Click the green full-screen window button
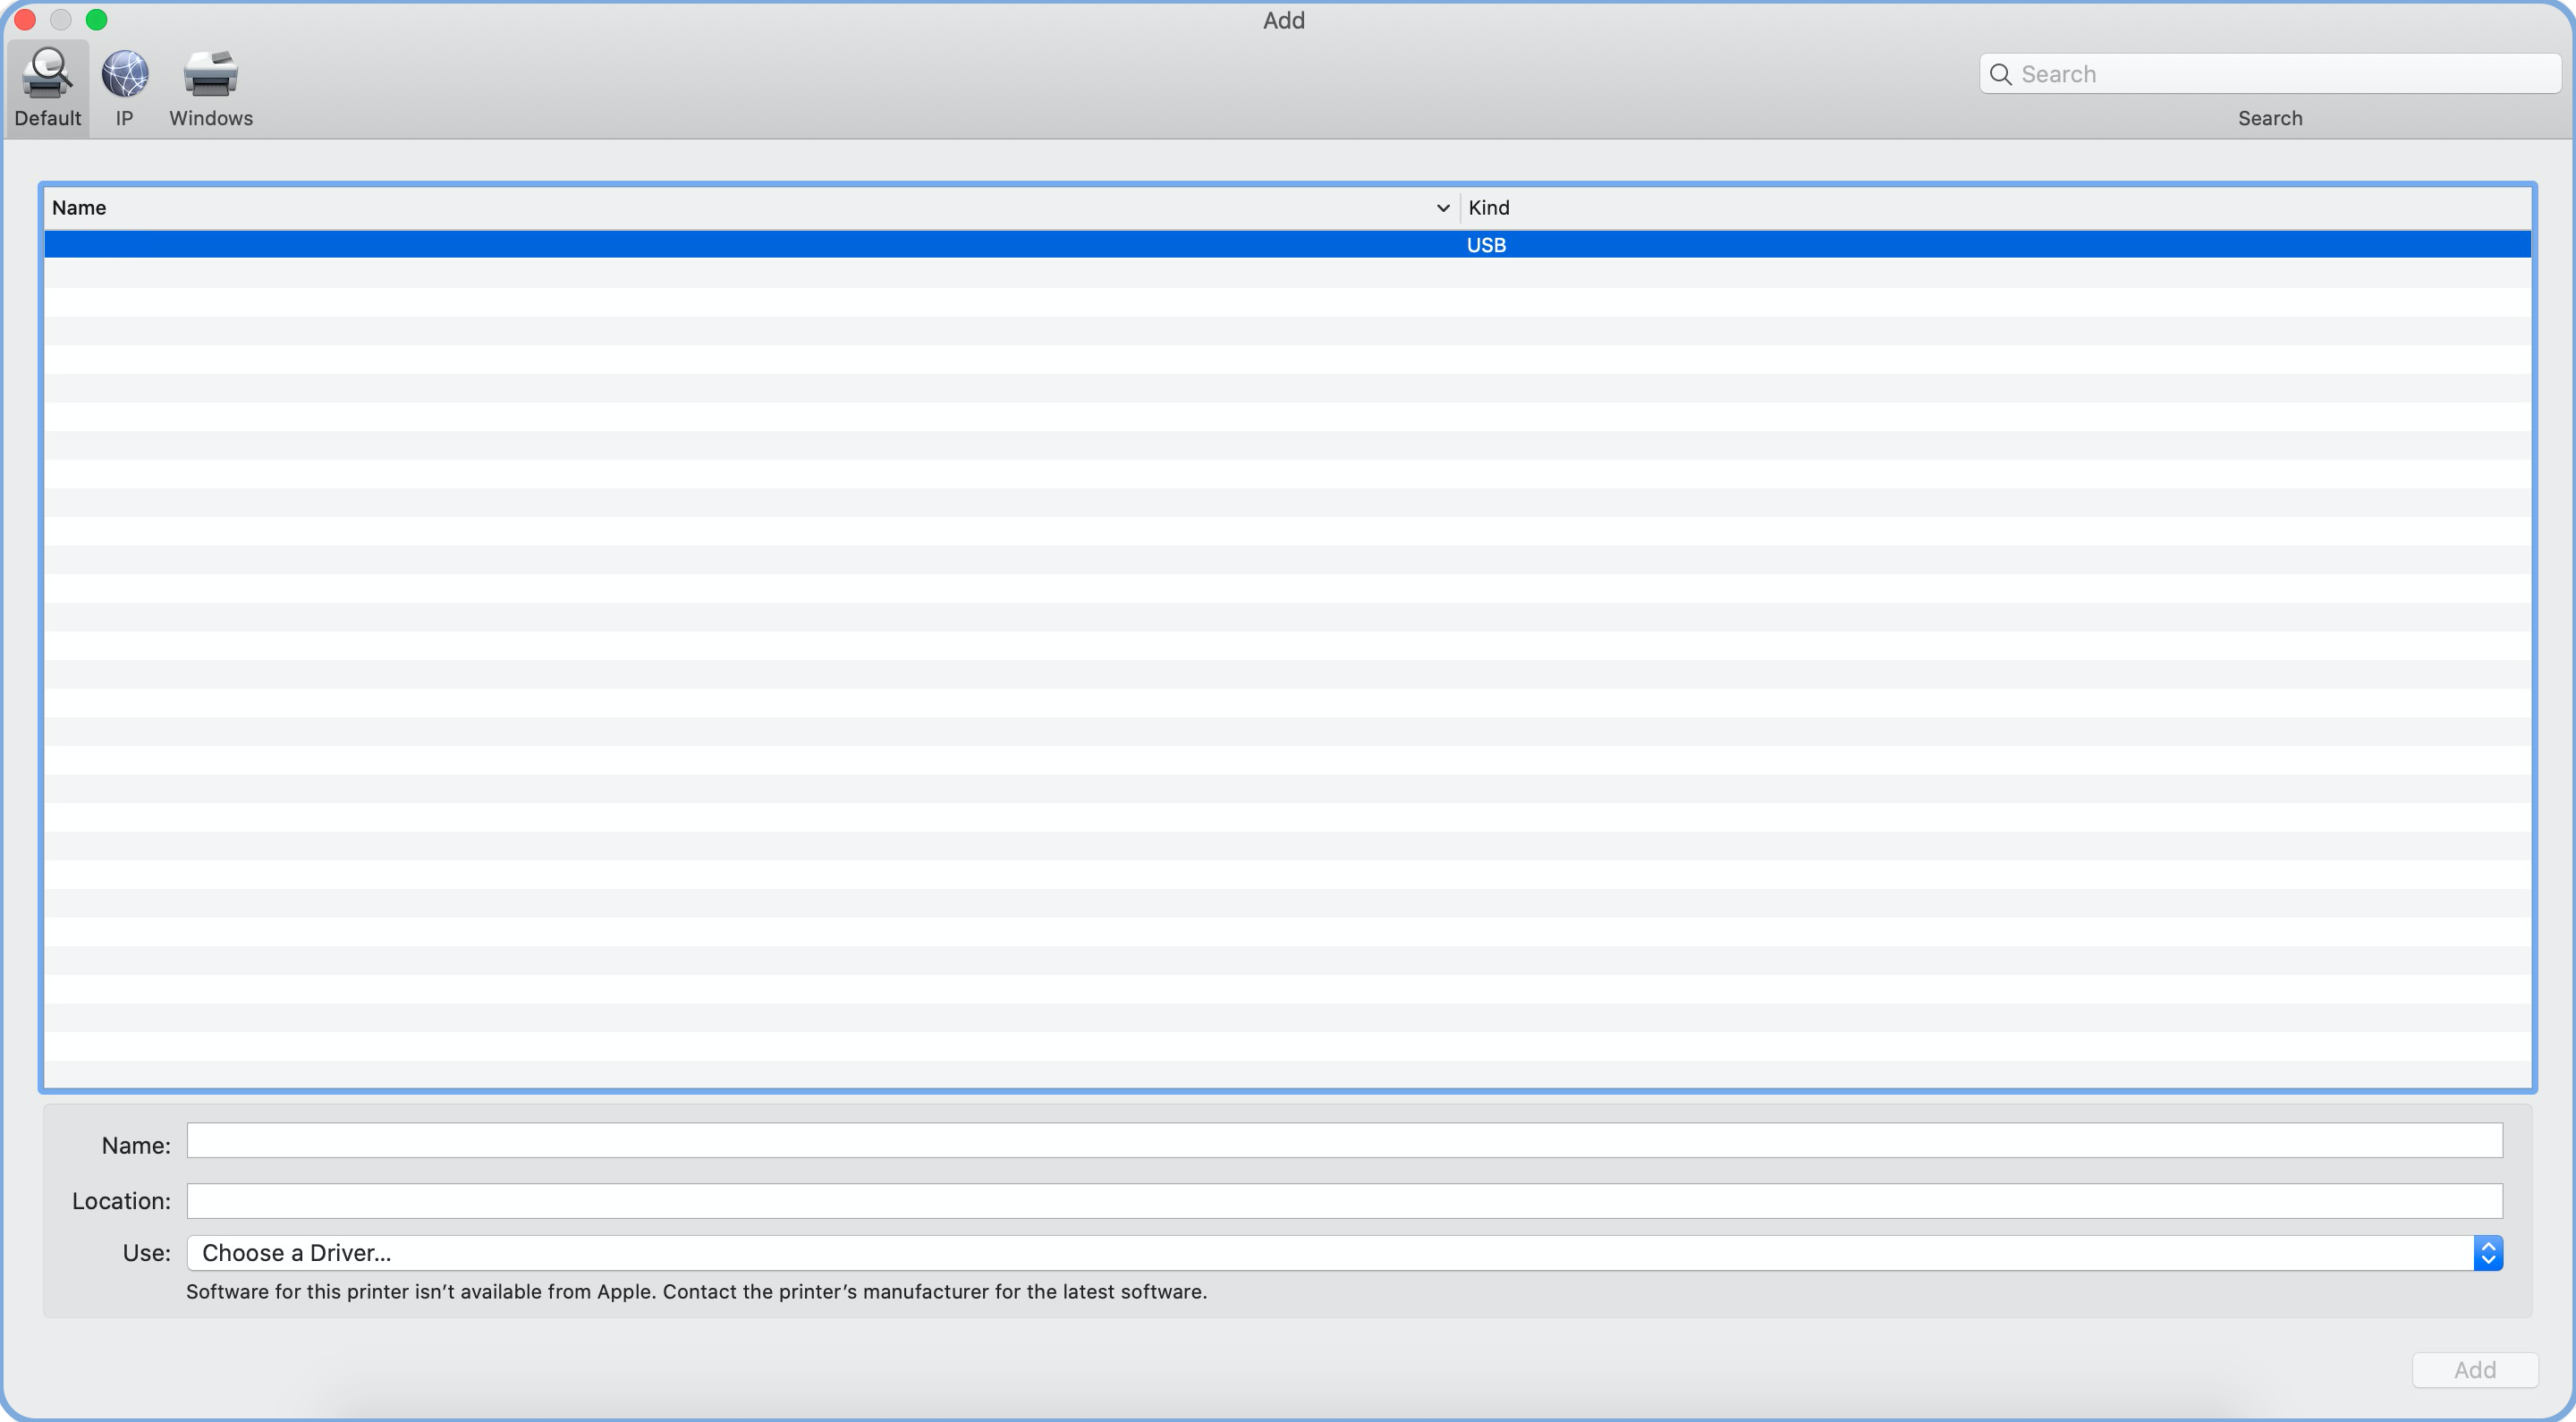The height and width of the screenshot is (1422, 2576). click(96, 20)
